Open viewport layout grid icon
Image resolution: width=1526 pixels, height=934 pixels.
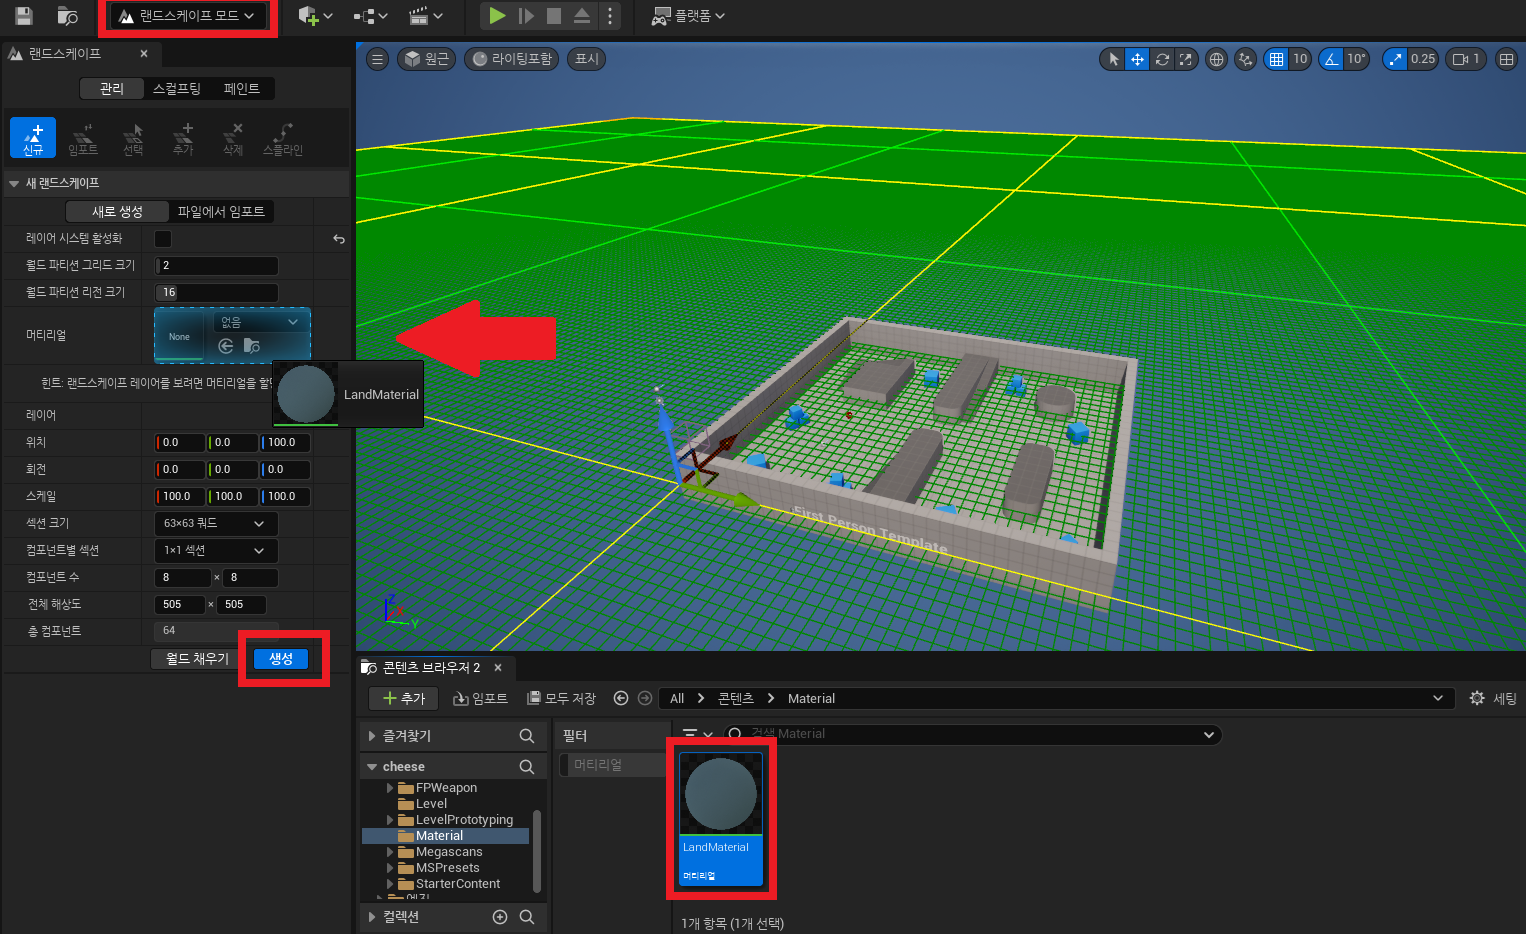(1506, 59)
